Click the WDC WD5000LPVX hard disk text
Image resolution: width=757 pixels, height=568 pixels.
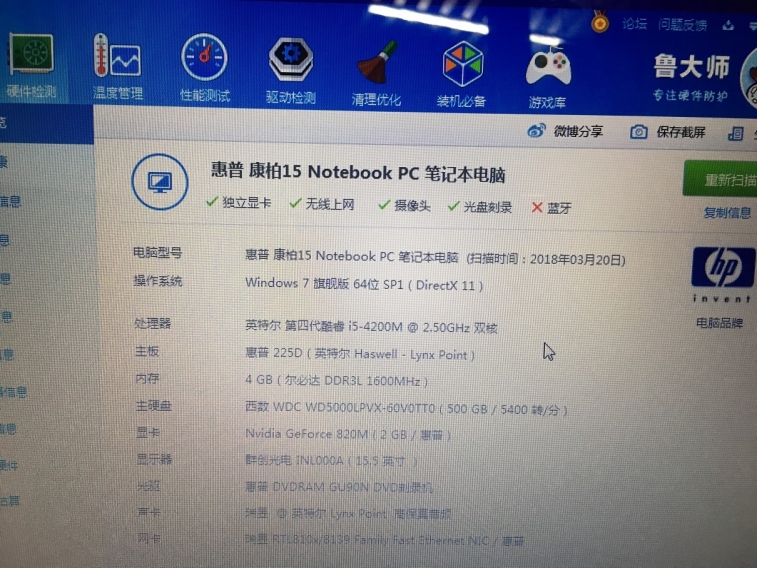[406, 409]
